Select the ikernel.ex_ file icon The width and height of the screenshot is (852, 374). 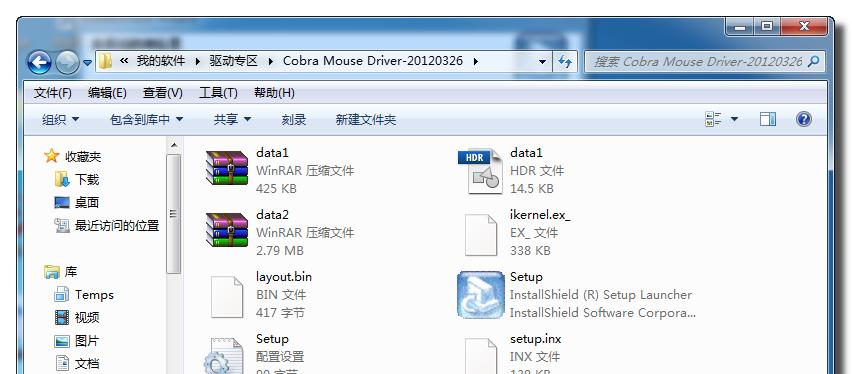click(481, 235)
